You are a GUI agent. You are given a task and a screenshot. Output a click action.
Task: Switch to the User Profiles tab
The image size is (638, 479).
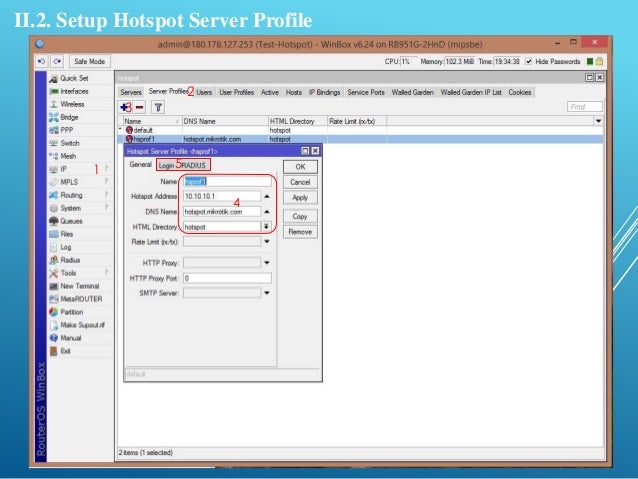pyautogui.click(x=236, y=92)
